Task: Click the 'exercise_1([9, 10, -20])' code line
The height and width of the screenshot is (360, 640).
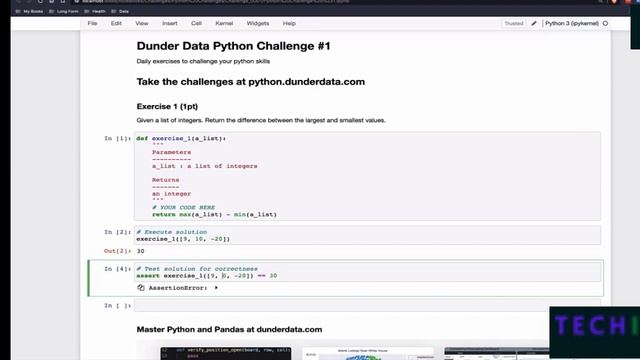Action: coord(183,239)
